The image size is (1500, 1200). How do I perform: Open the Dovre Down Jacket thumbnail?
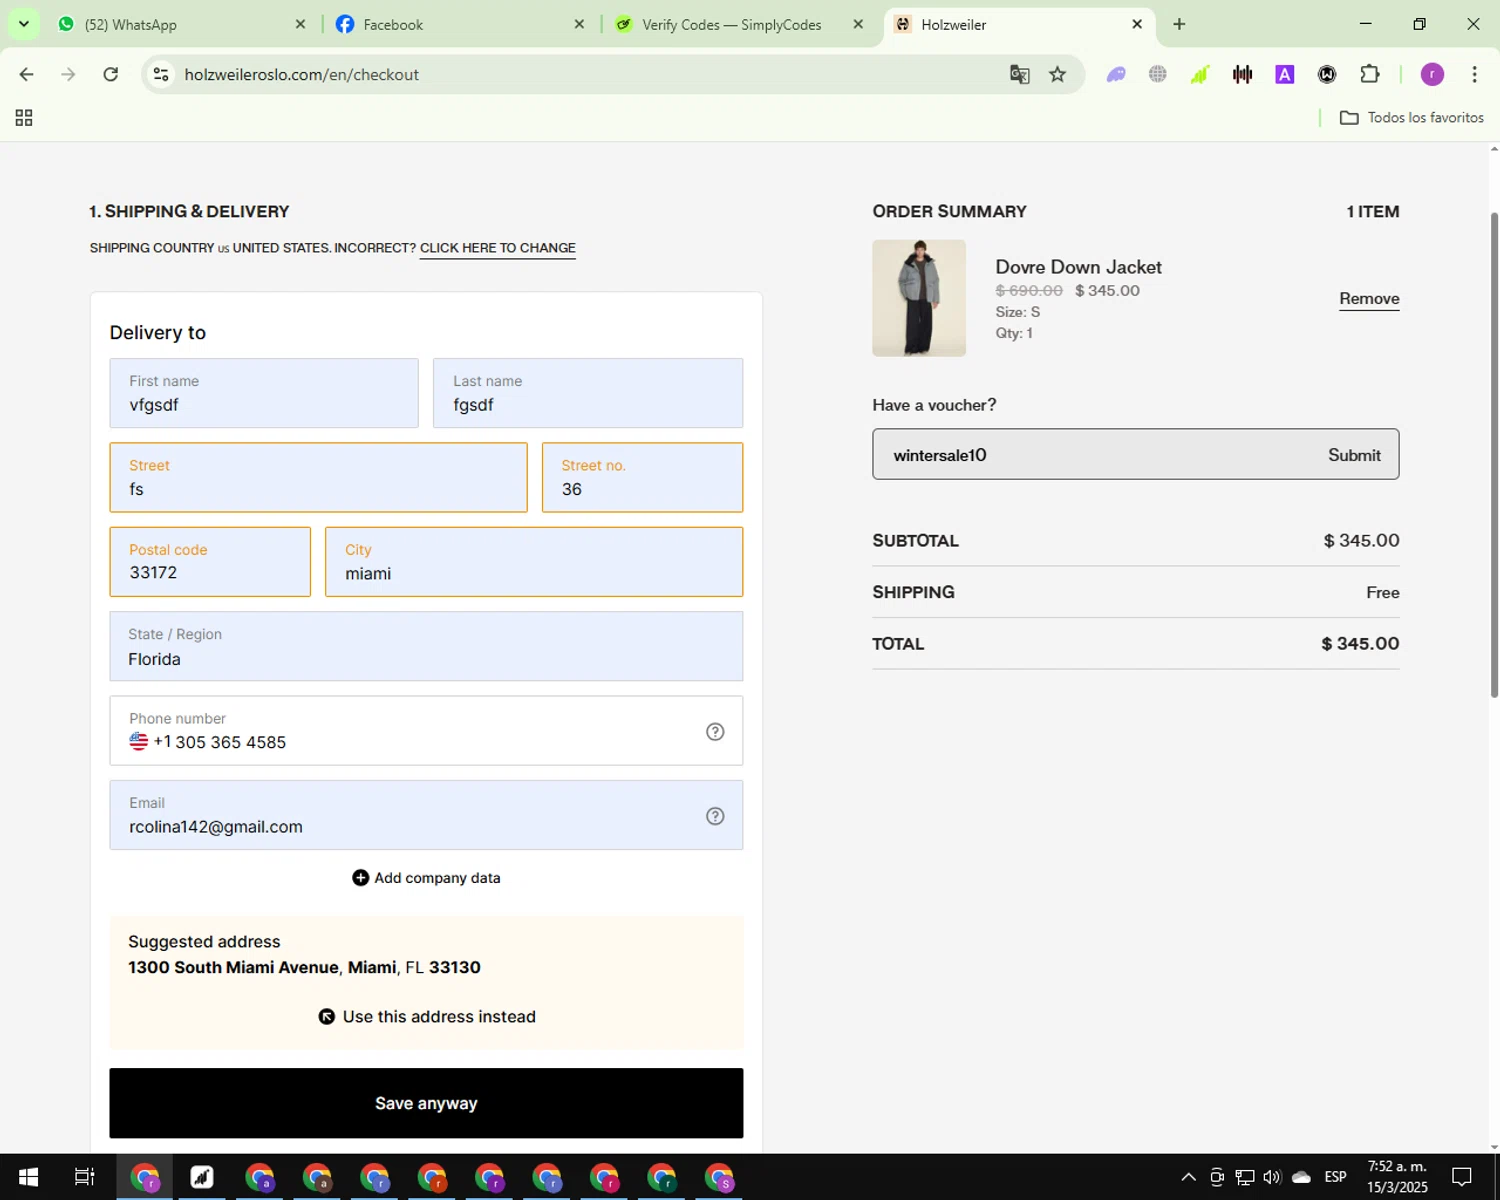click(x=919, y=298)
